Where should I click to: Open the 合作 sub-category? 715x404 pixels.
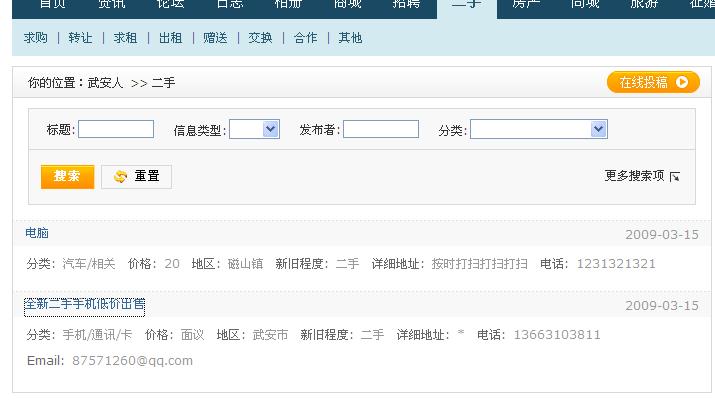pos(306,38)
